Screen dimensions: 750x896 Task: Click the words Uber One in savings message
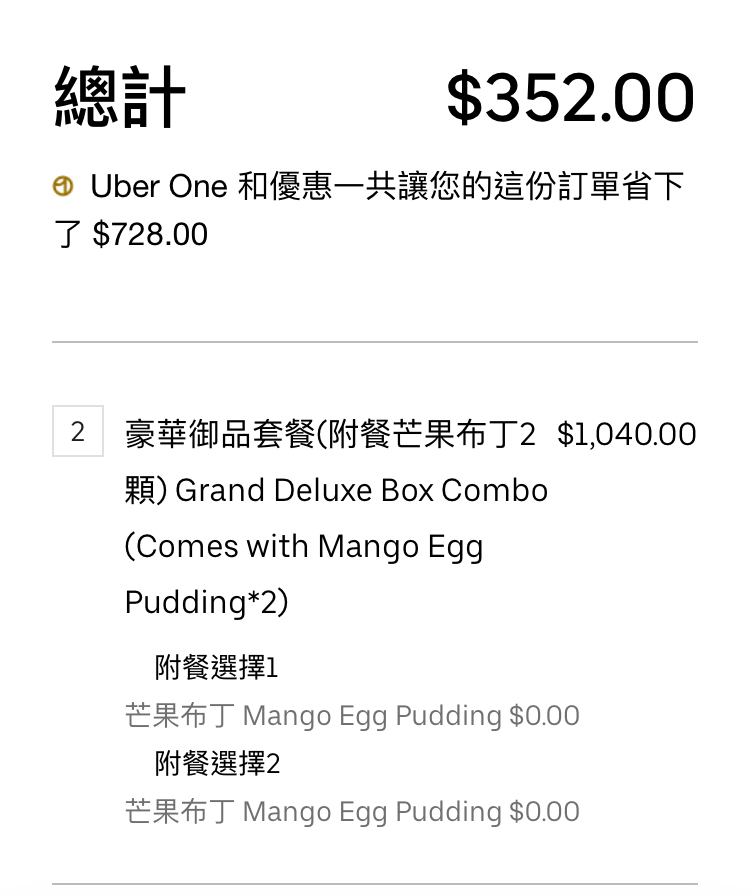(x=159, y=186)
